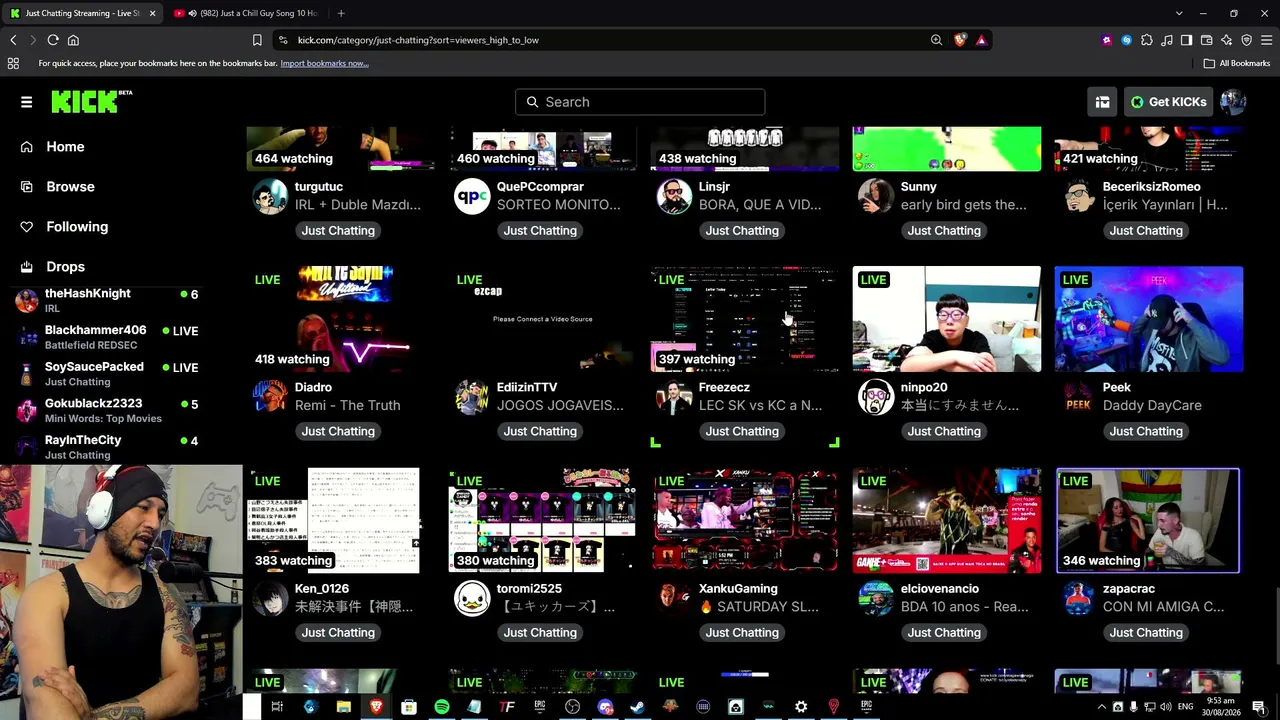Image resolution: width=1280 pixels, height=720 pixels.
Task: Open ninpo20's stream thumbnail
Action: pyautogui.click(x=946, y=319)
